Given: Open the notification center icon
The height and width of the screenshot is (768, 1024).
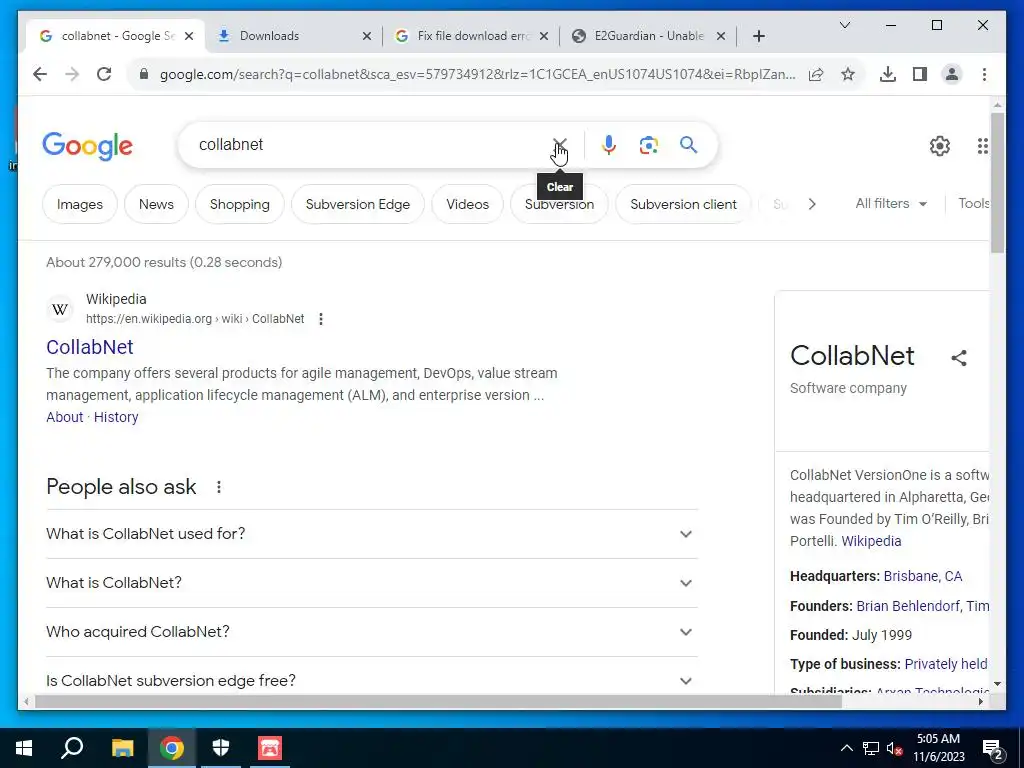Looking at the screenshot, I should coord(993,748).
